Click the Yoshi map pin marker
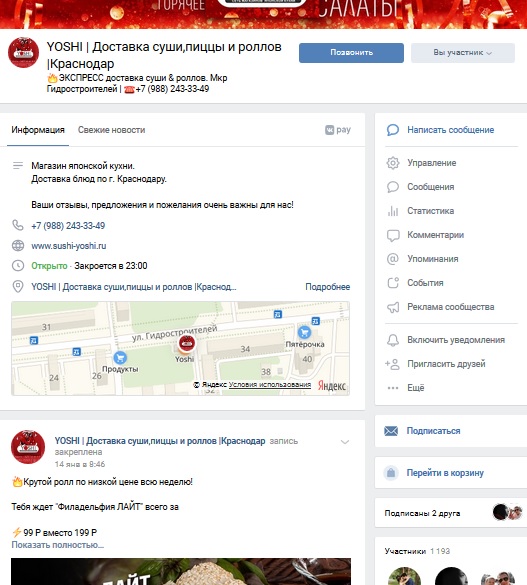The width and height of the screenshot is (527, 585). click(186, 343)
